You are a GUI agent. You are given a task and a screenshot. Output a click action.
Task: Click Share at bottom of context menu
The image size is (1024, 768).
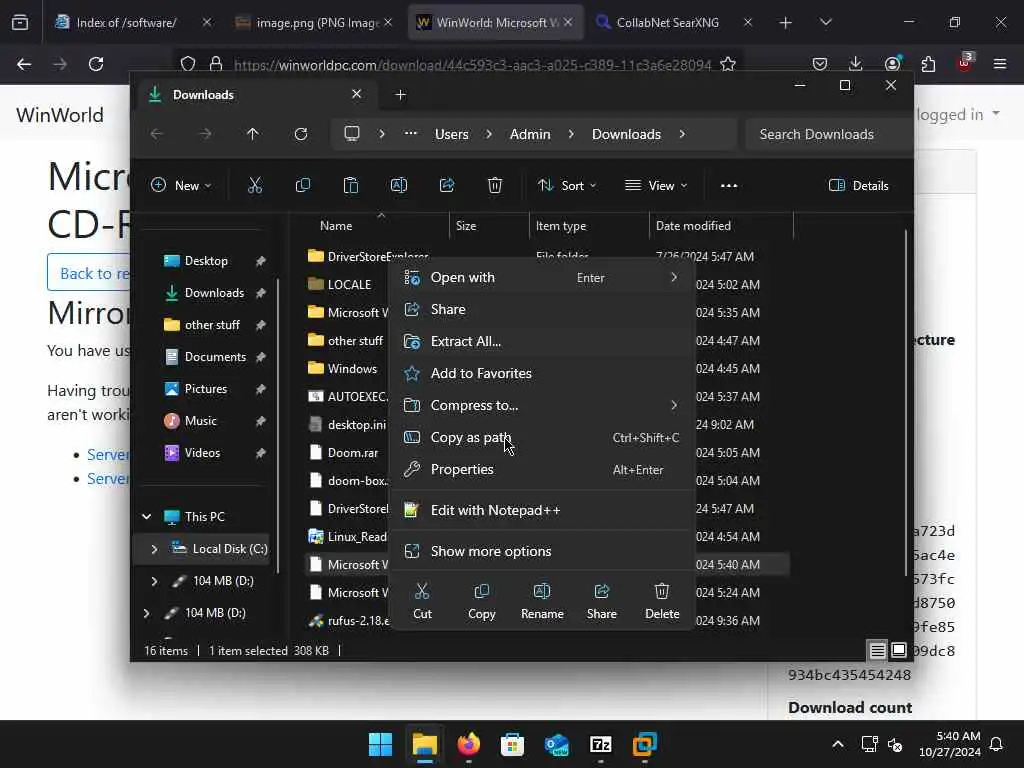[x=601, y=601]
